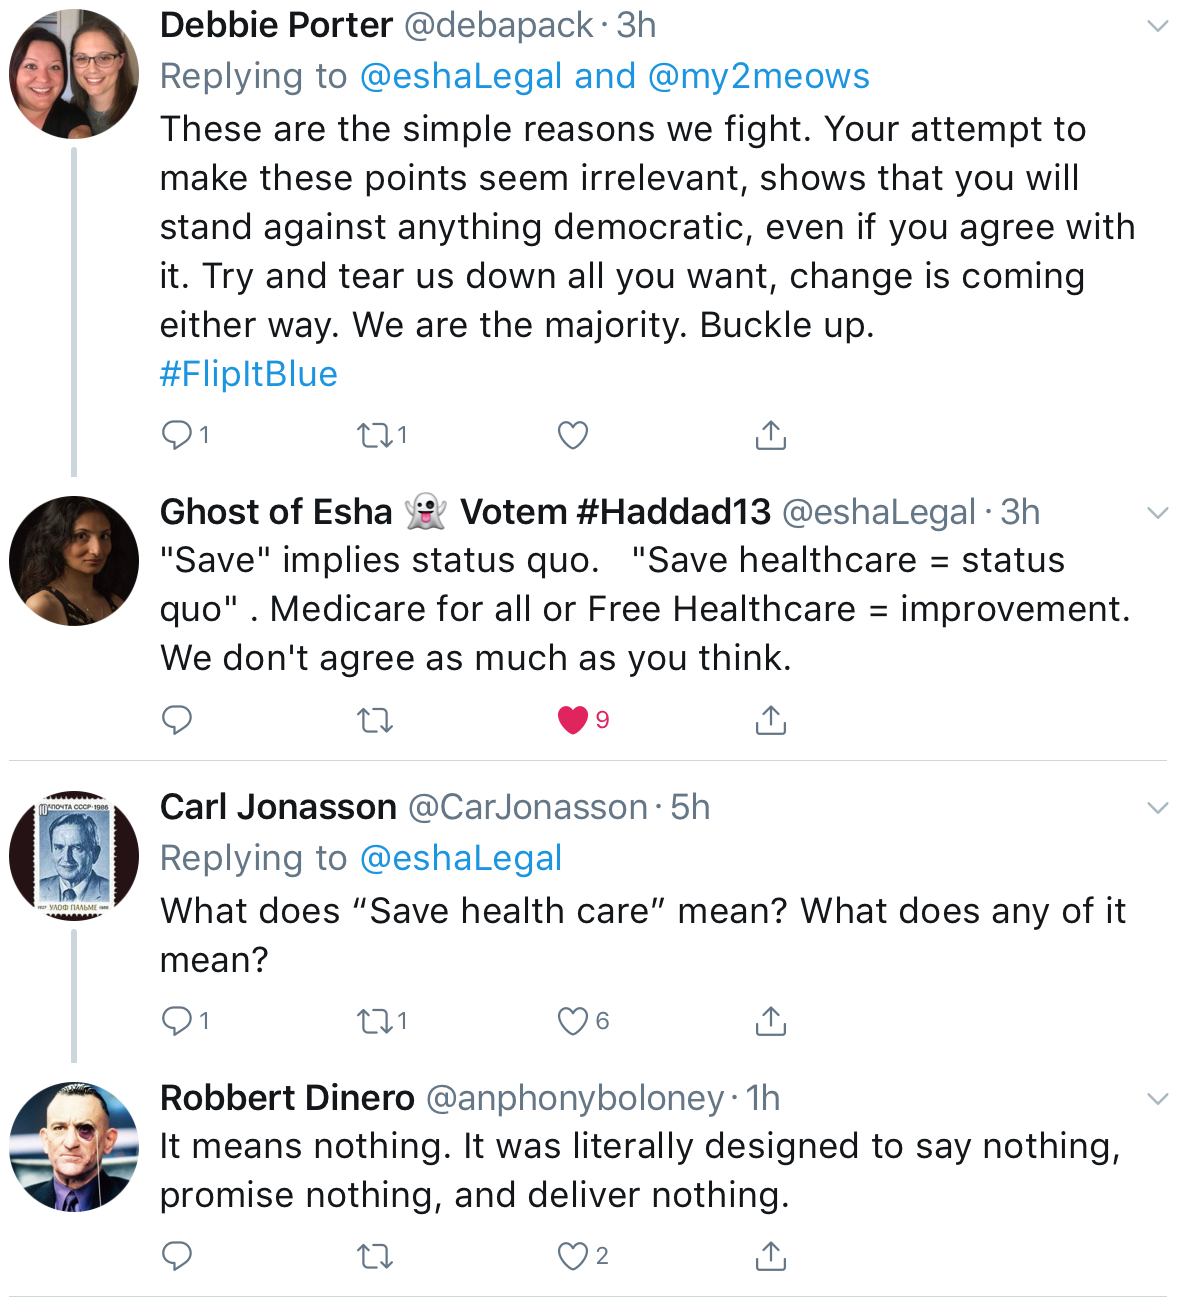This screenshot has height=1297, width=1187.
Task: Open @eshaLegal link in Carl Jonasson's reply
Action: click(460, 859)
